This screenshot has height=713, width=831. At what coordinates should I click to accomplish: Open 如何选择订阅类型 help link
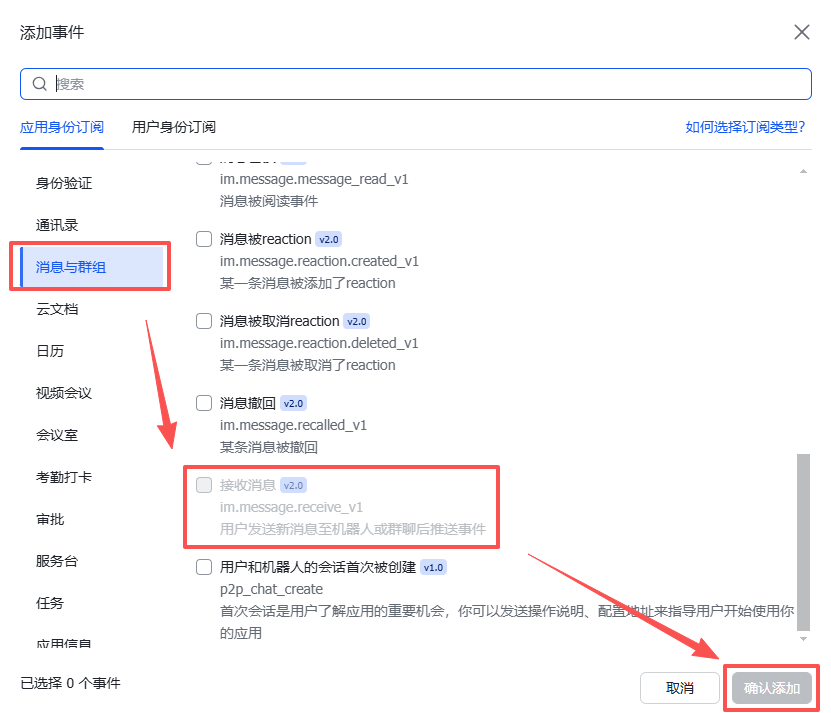[x=745, y=127]
